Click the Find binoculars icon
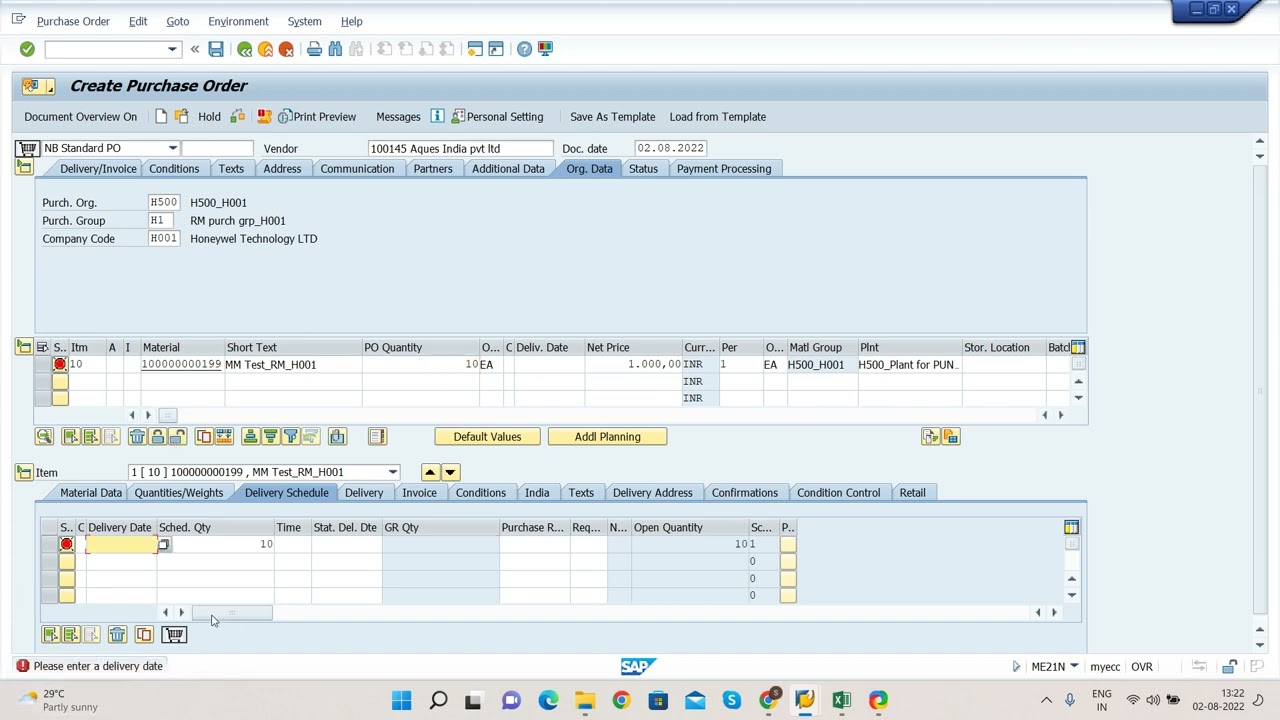 click(335, 49)
